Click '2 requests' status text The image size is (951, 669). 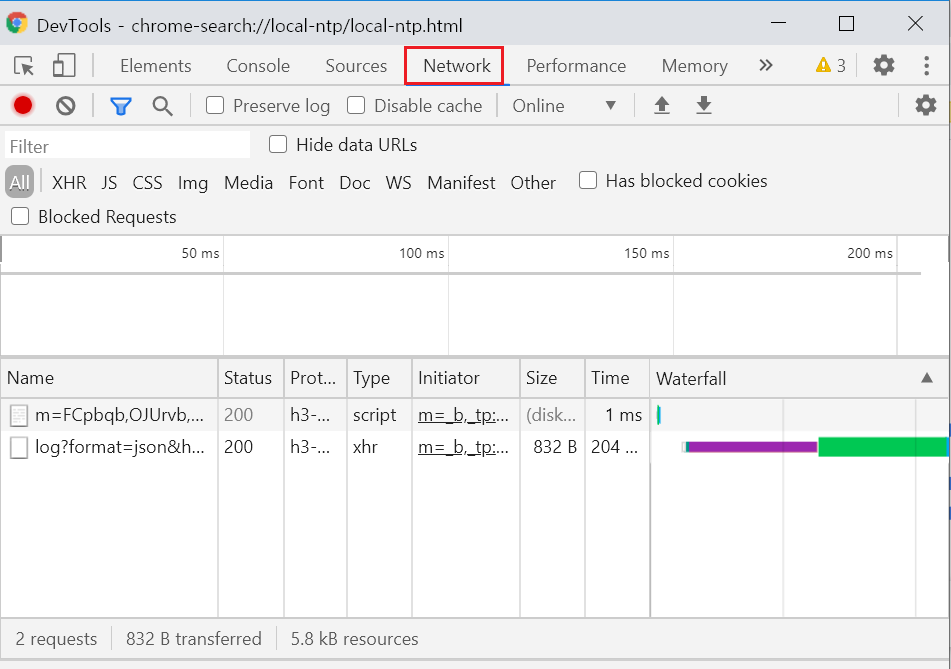click(x=56, y=639)
